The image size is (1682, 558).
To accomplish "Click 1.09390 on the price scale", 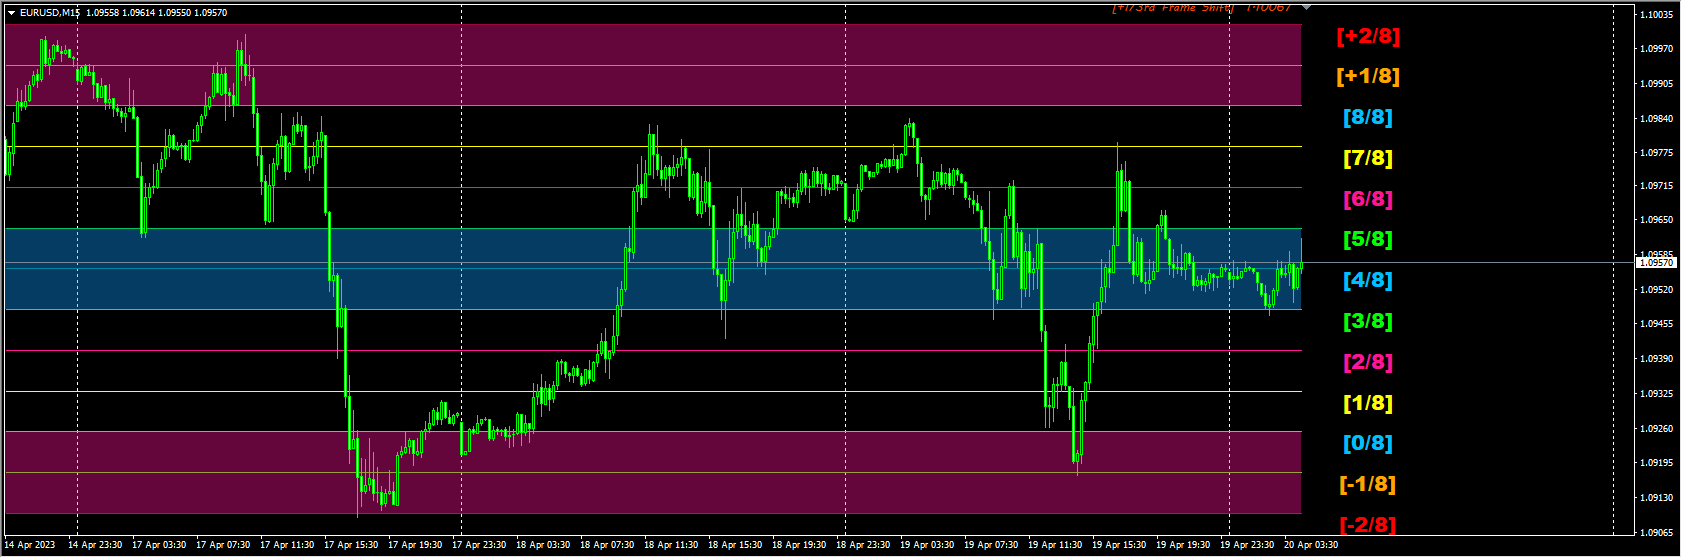I will (x=1658, y=359).
